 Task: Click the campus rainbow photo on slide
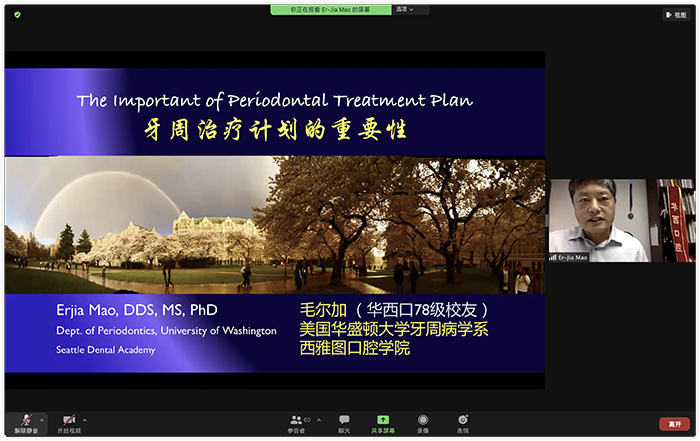[275, 225]
